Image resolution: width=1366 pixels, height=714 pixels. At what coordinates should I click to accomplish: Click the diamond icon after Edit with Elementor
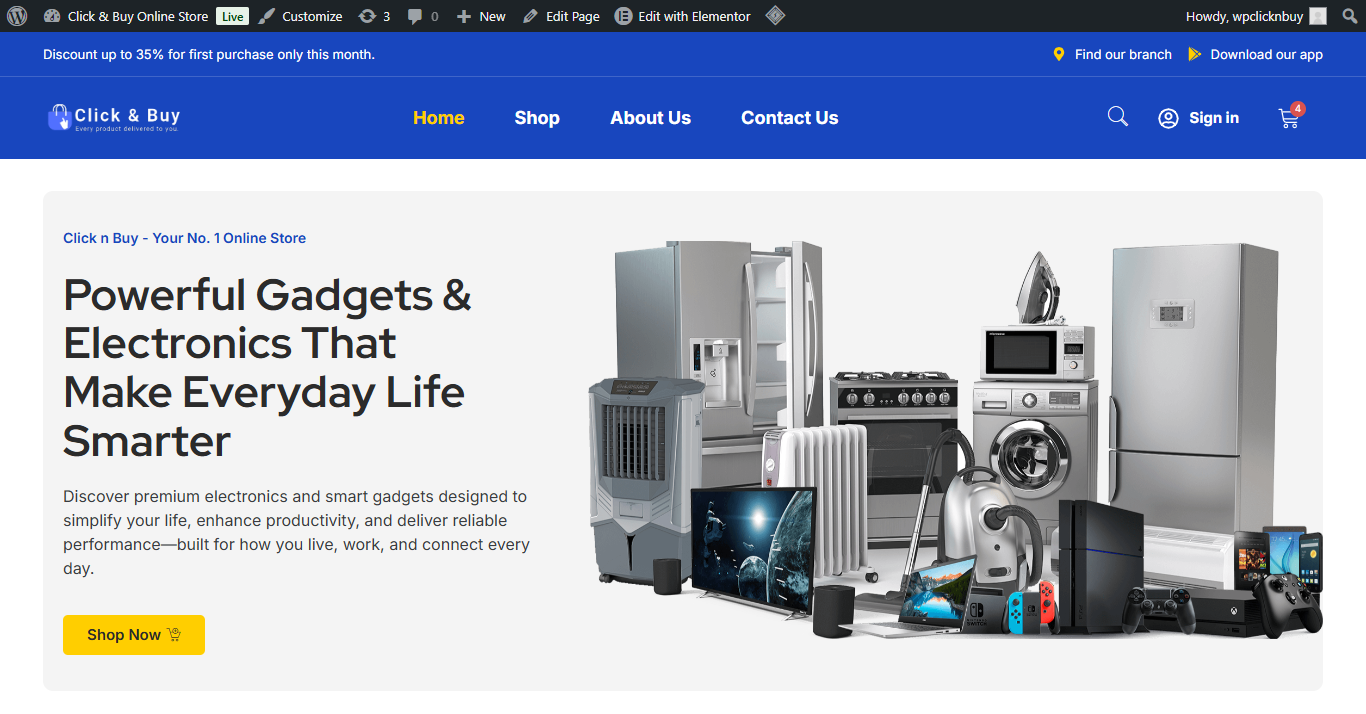(x=775, y=16)
